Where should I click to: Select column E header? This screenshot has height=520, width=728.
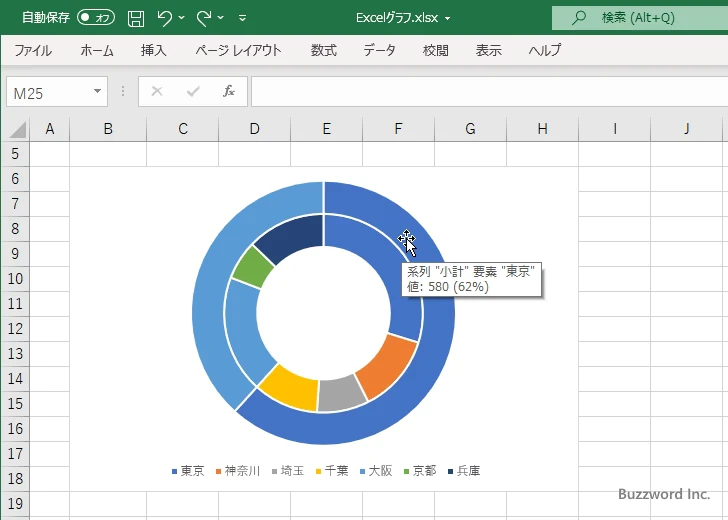pos(326,129)
